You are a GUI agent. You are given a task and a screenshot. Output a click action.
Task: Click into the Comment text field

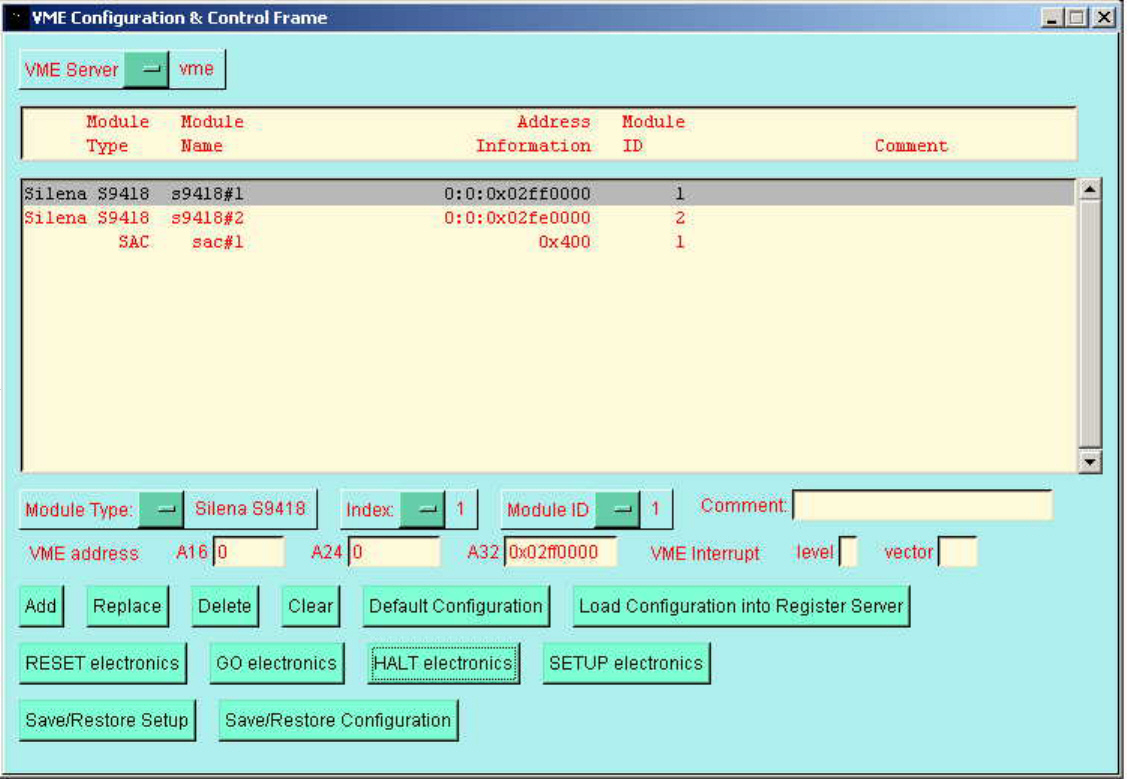pos(922,506)
